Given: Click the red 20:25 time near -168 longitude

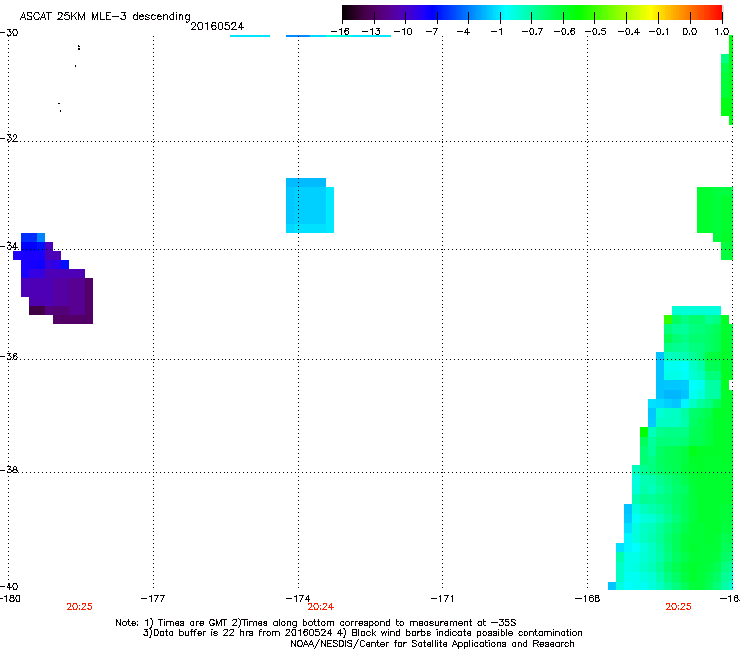Looking at the screenshot, I should 678,607.
